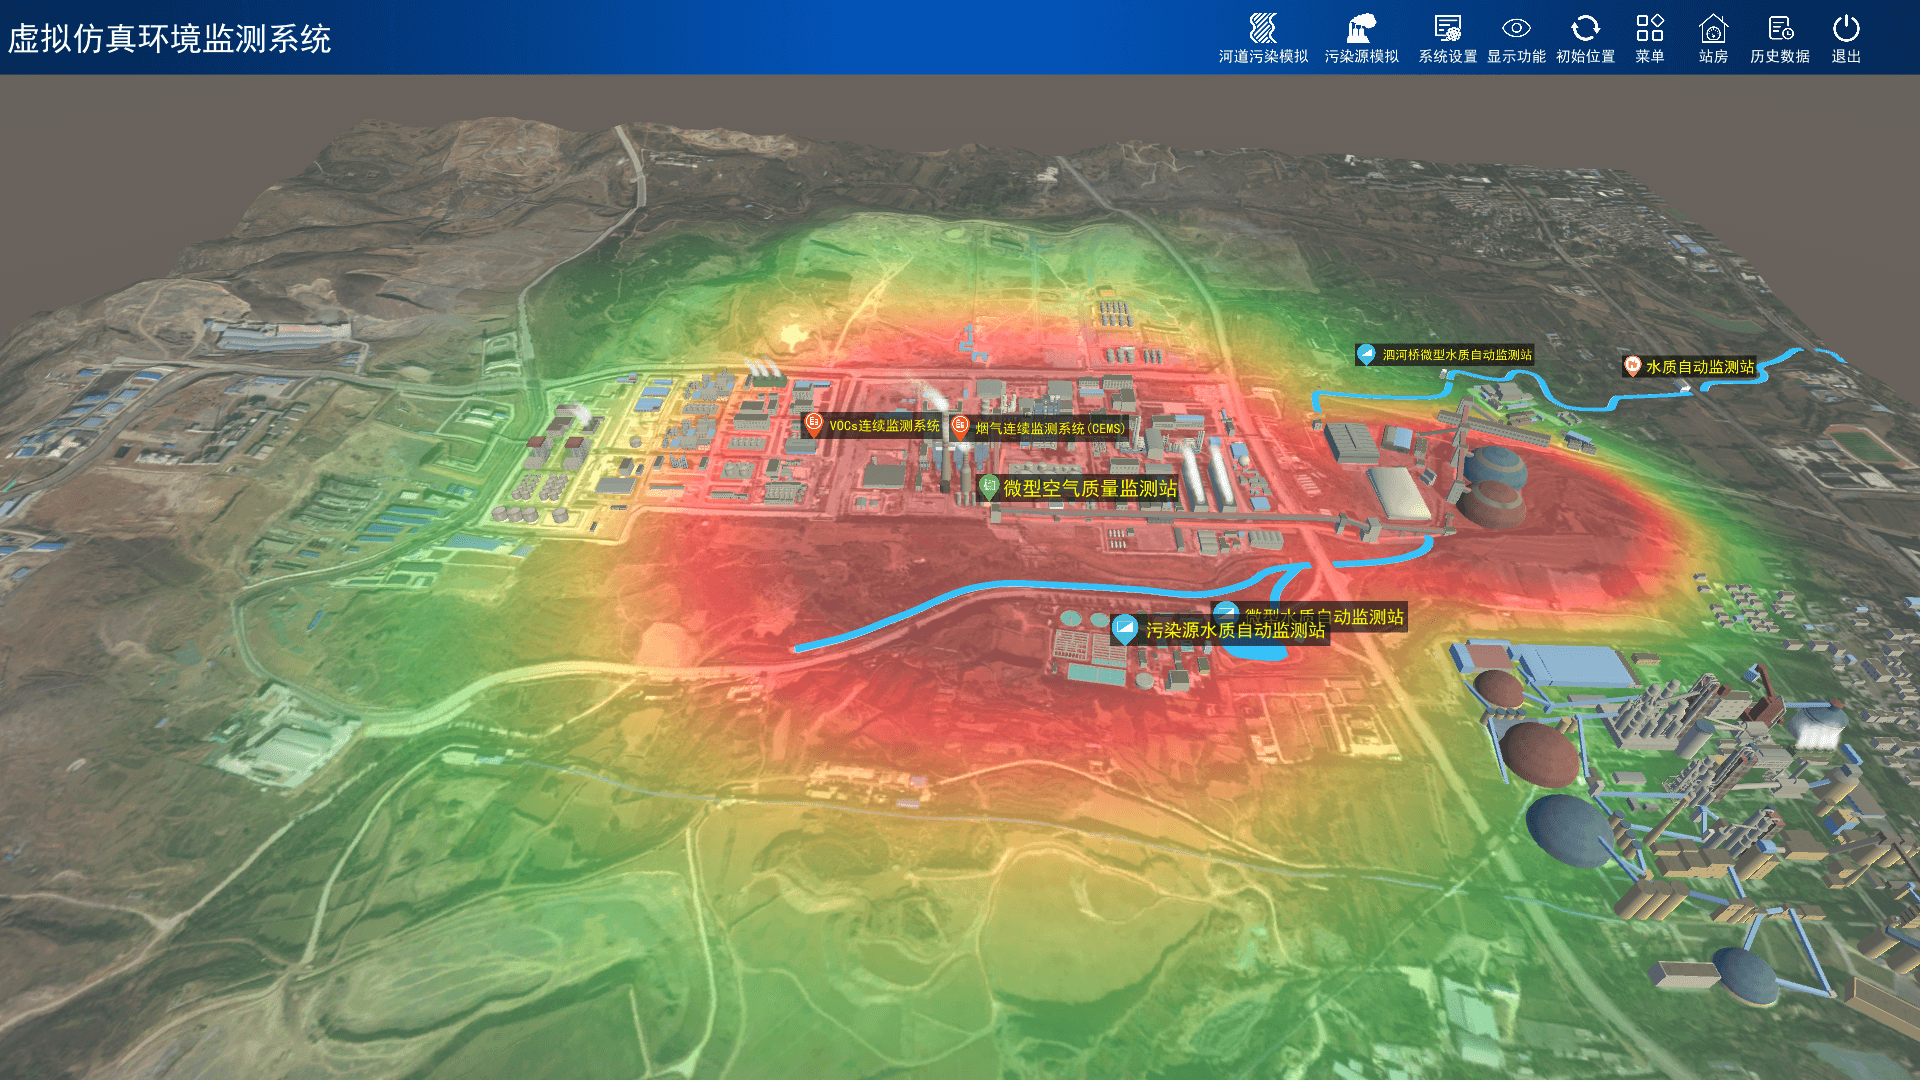Screen dimensions: 1920x1080
Task: Click the 退出 power icon
Action: 1845,29
